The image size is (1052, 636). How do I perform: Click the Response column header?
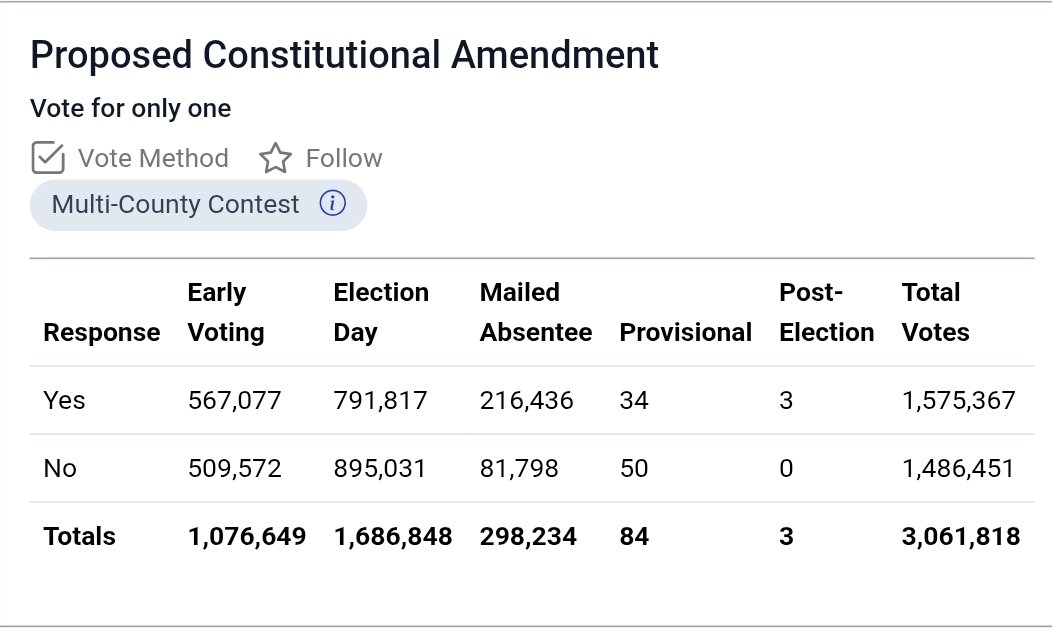click(102, 333)
